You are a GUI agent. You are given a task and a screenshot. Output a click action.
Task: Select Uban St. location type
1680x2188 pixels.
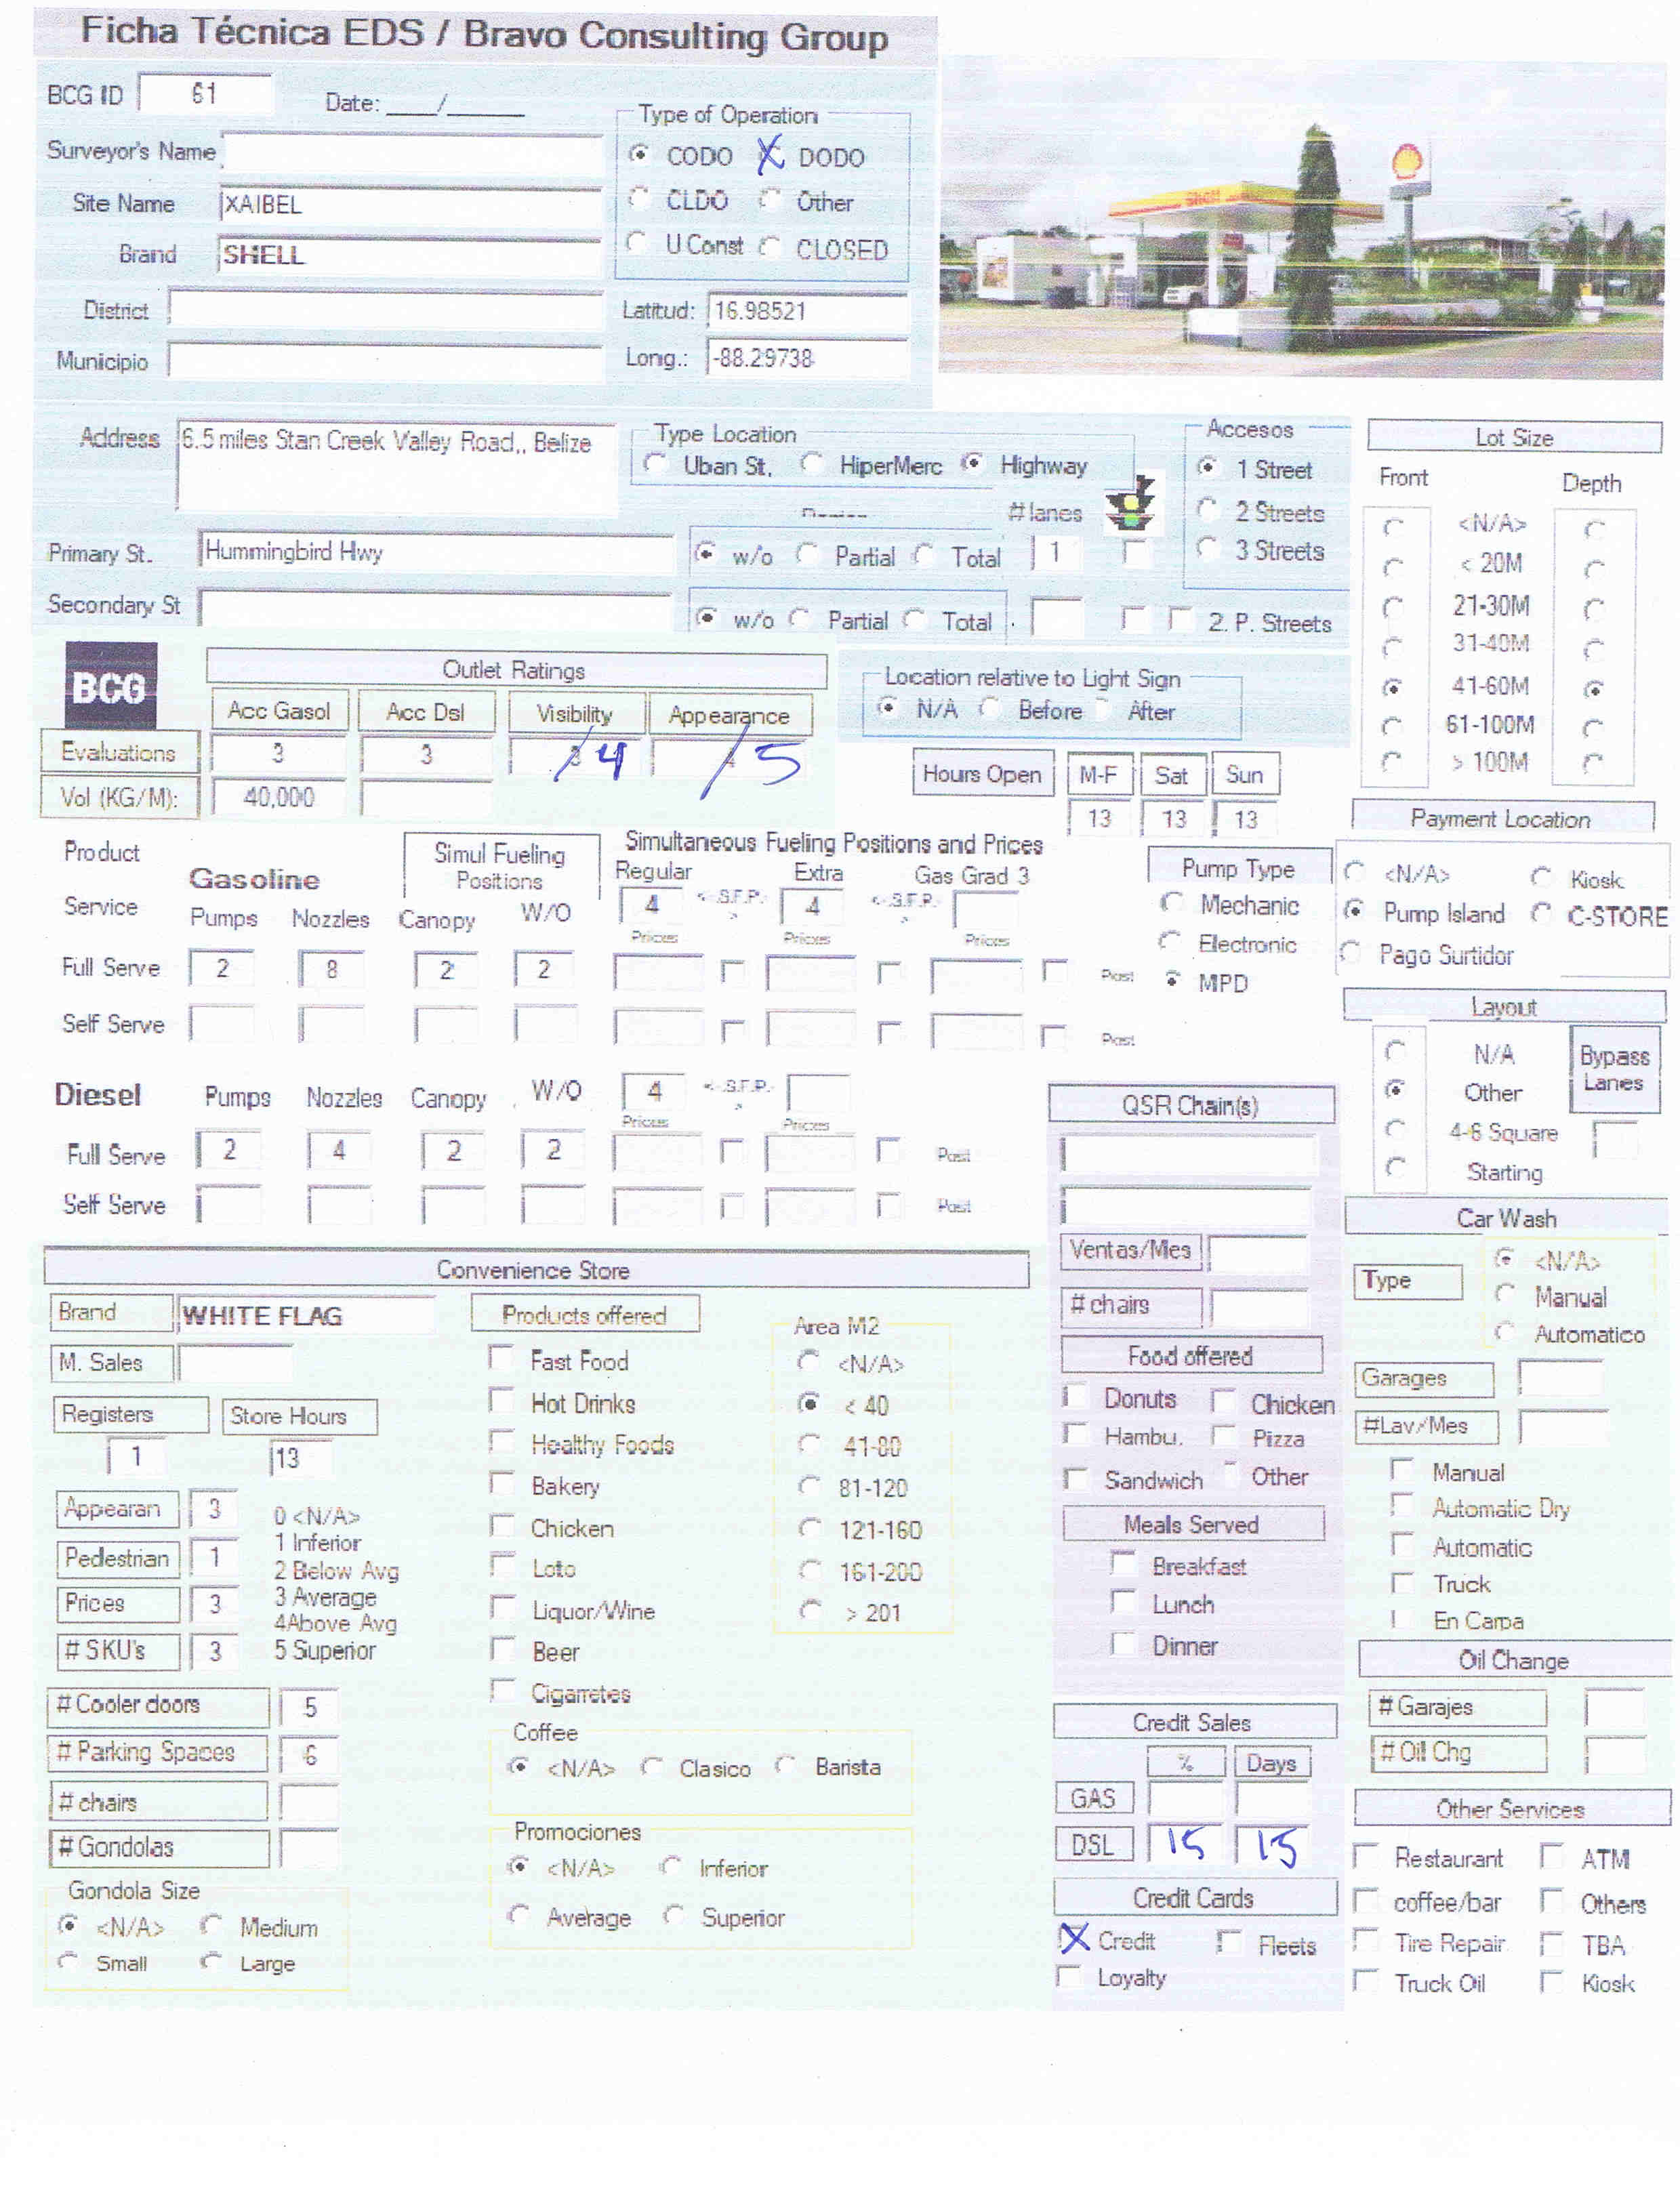point(655,463)
